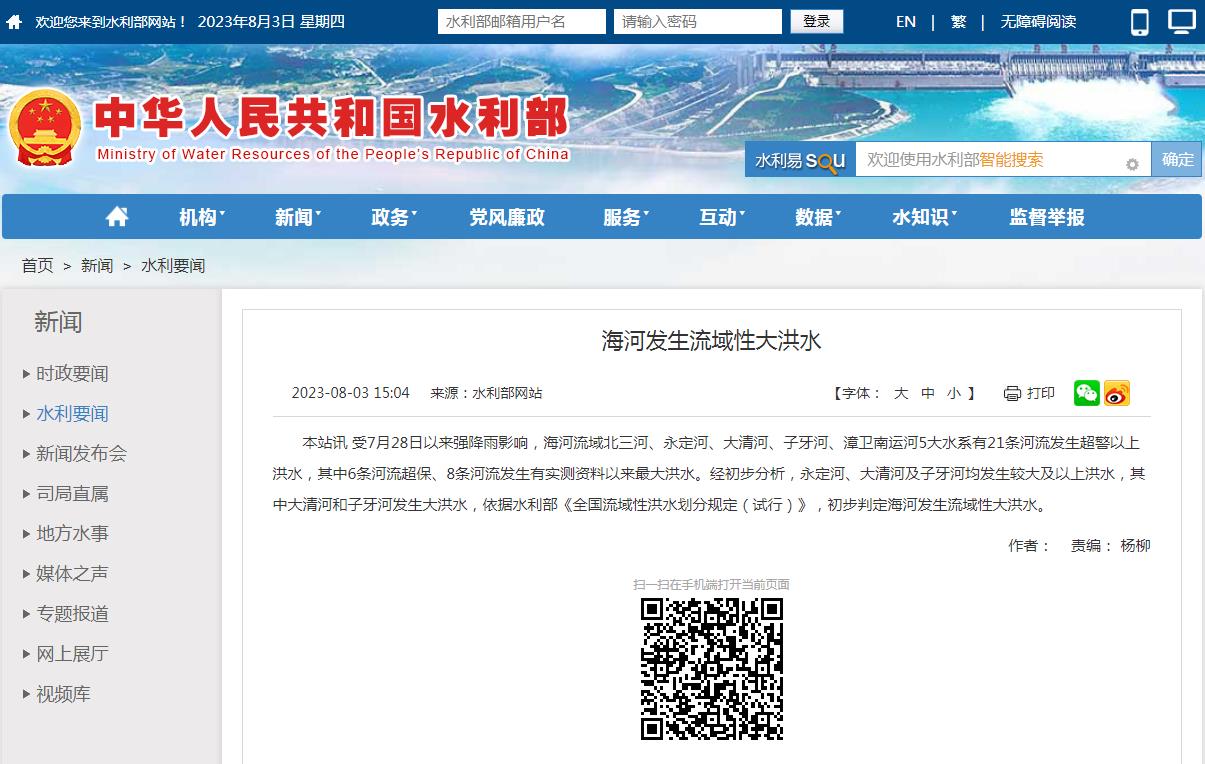Click the 确定 search button
1205x764 pixels.
click(x=1177, y=159)
